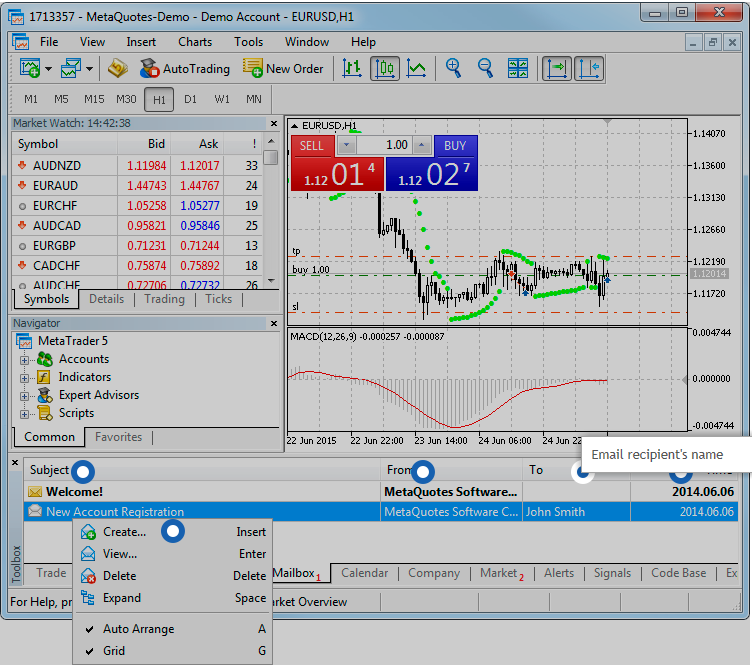Select the AUDNZD row in Market Watch

(137, 166)
